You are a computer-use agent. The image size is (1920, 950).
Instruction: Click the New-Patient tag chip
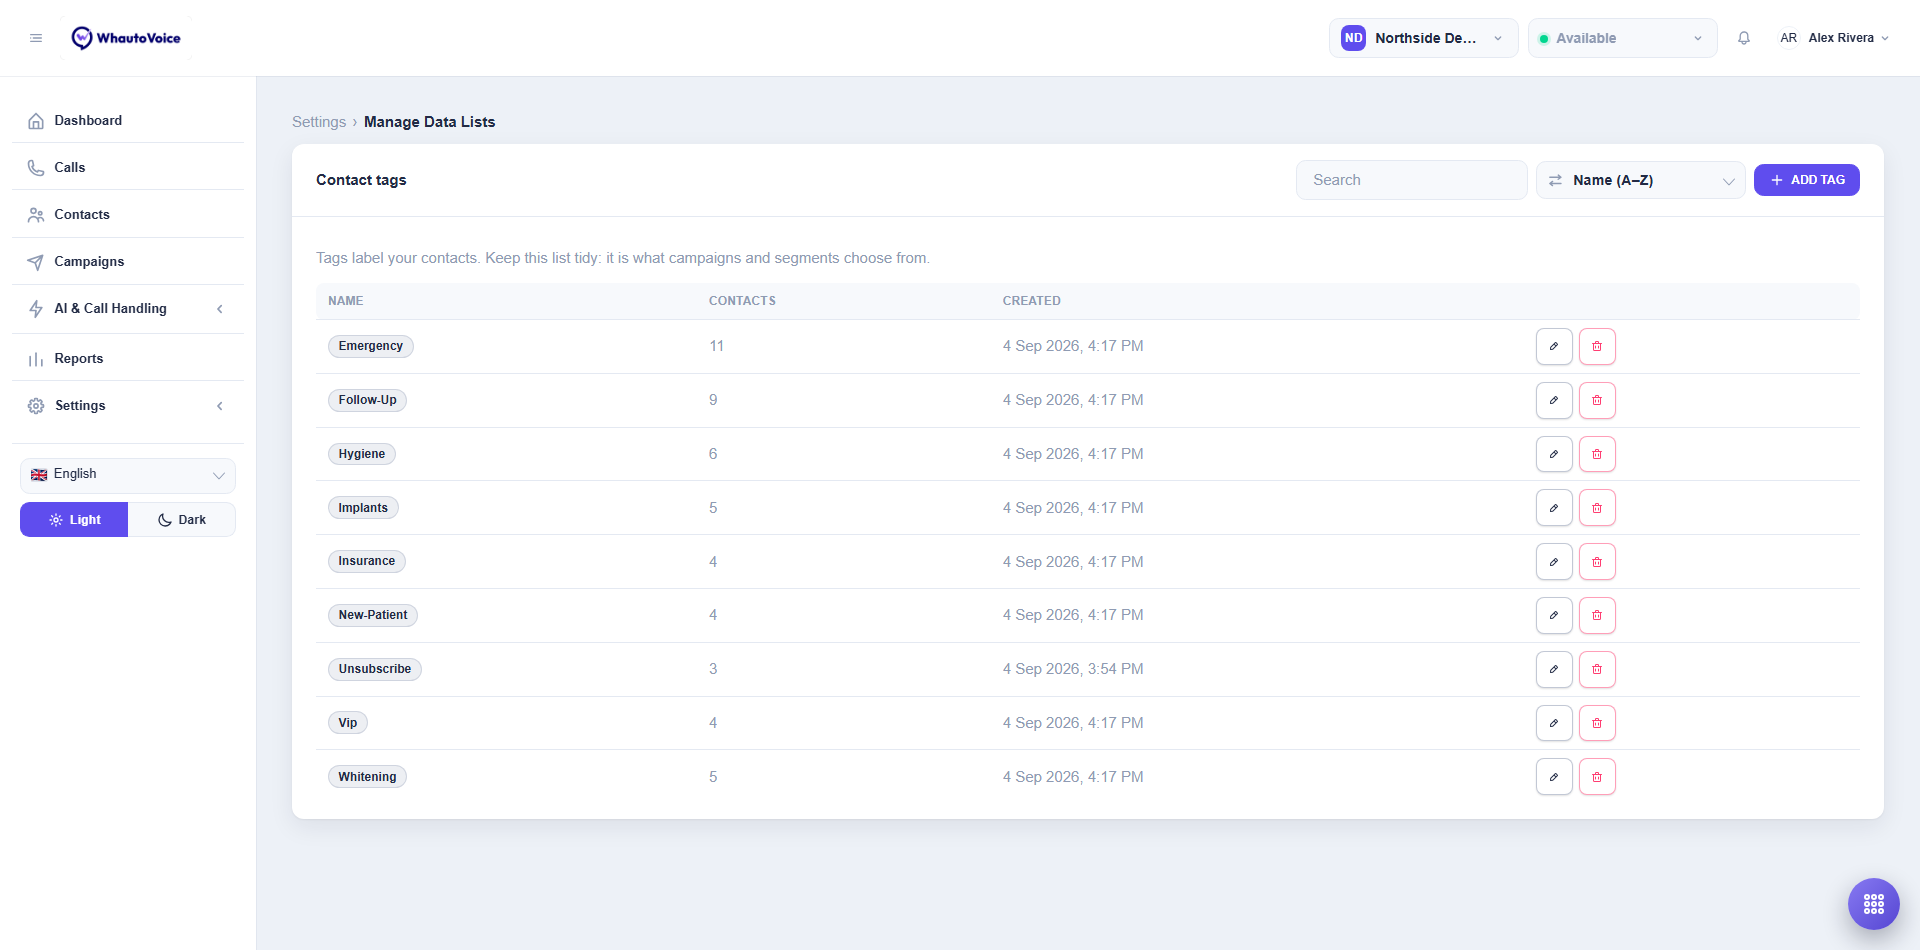pyautogui.click(x=372, y=615)
